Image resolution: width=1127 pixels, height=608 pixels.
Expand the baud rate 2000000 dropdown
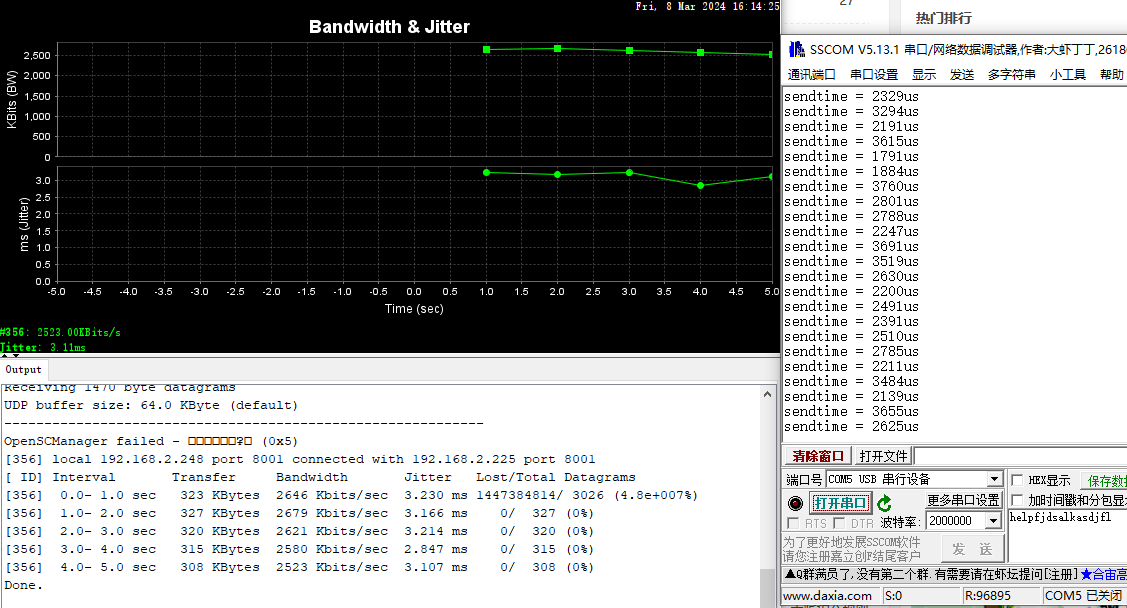click(x=993, y=521)
